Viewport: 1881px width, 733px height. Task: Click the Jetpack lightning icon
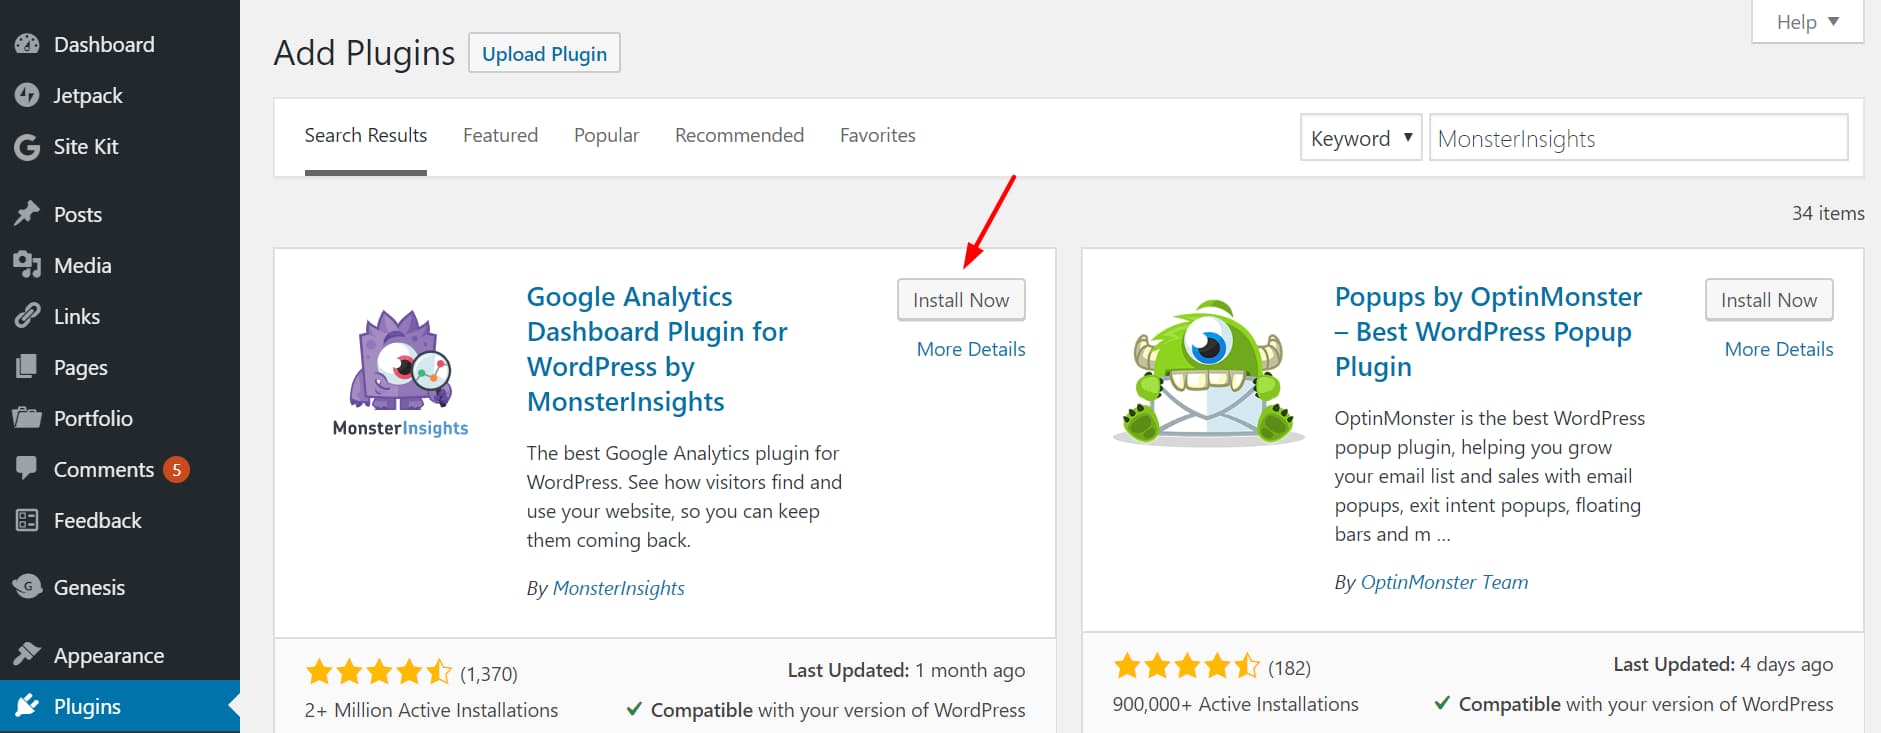pyautogui.click(x=27, y=95)
